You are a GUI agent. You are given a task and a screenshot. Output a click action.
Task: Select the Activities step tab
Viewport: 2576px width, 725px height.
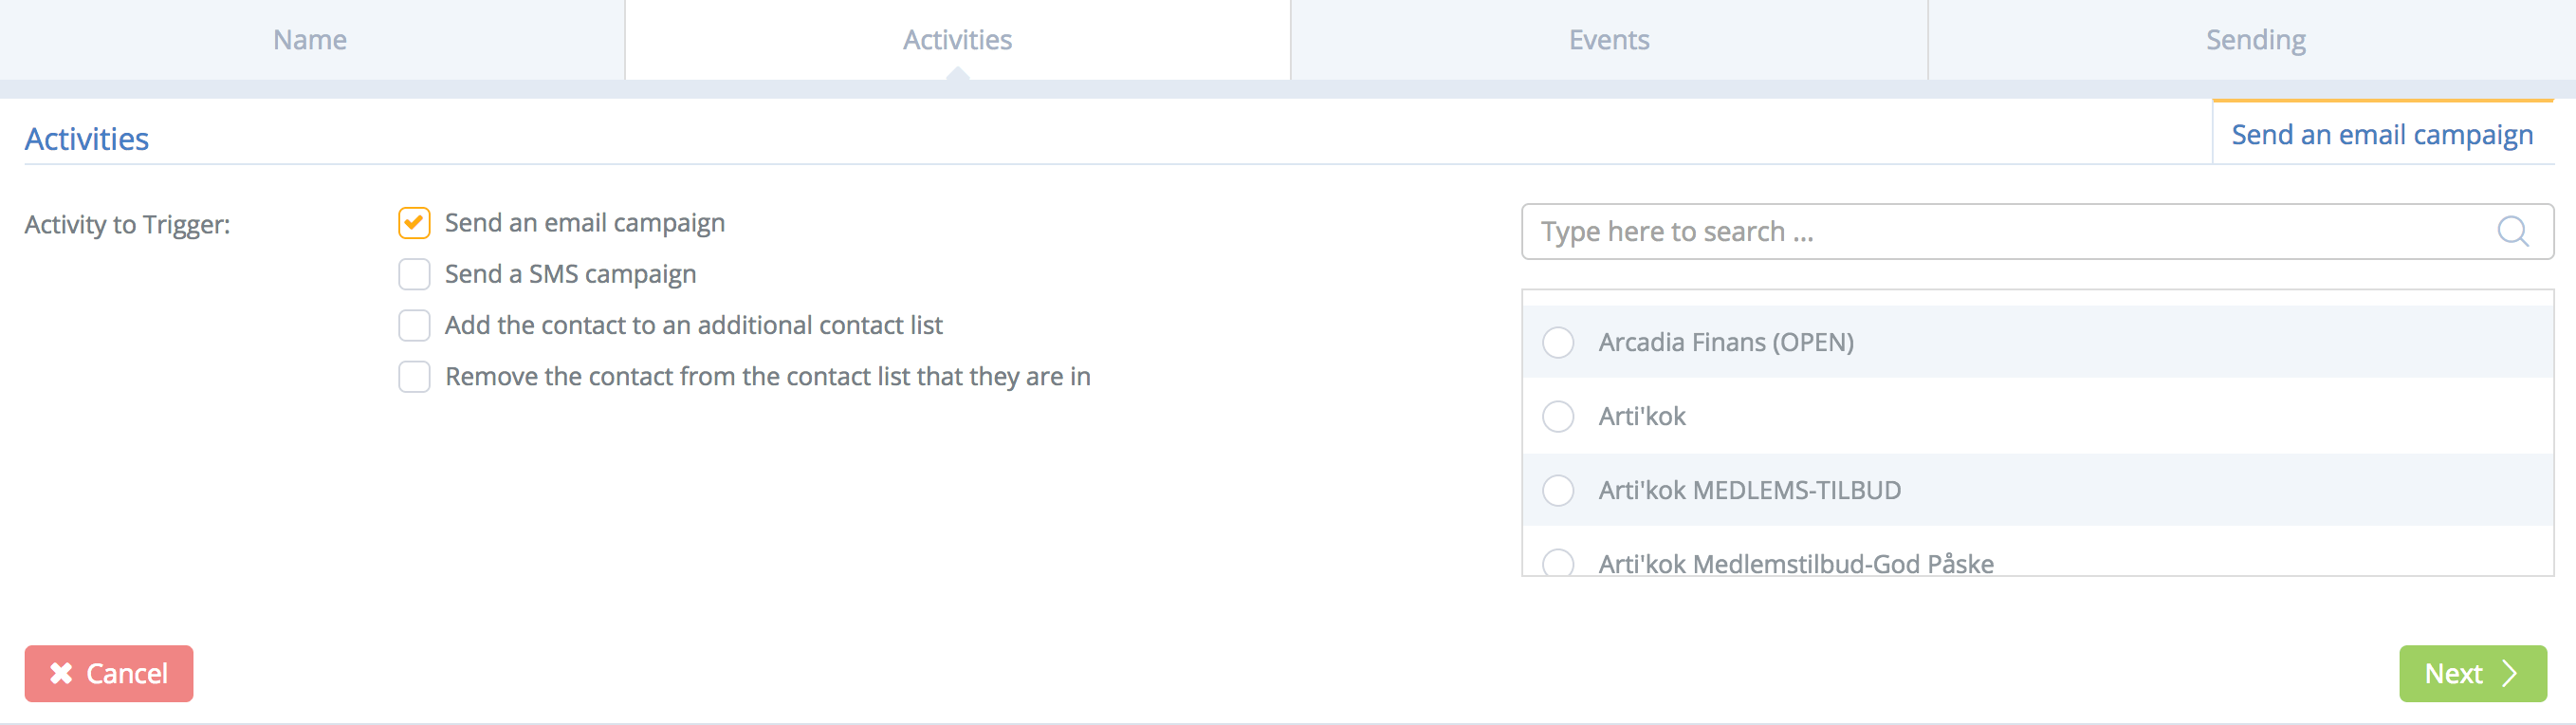958,40
